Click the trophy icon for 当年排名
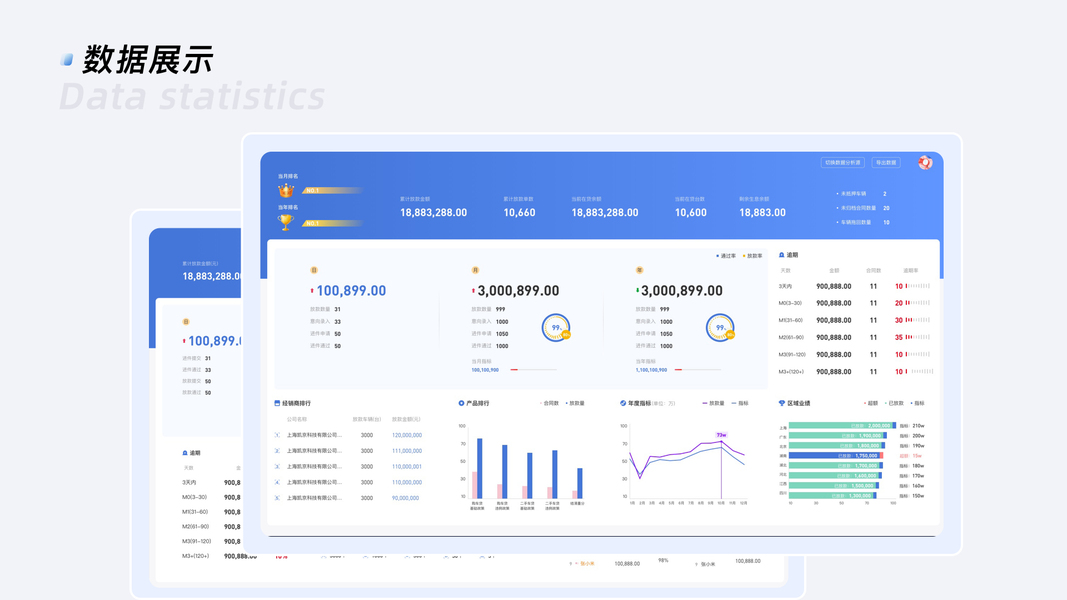 (286, 222)
